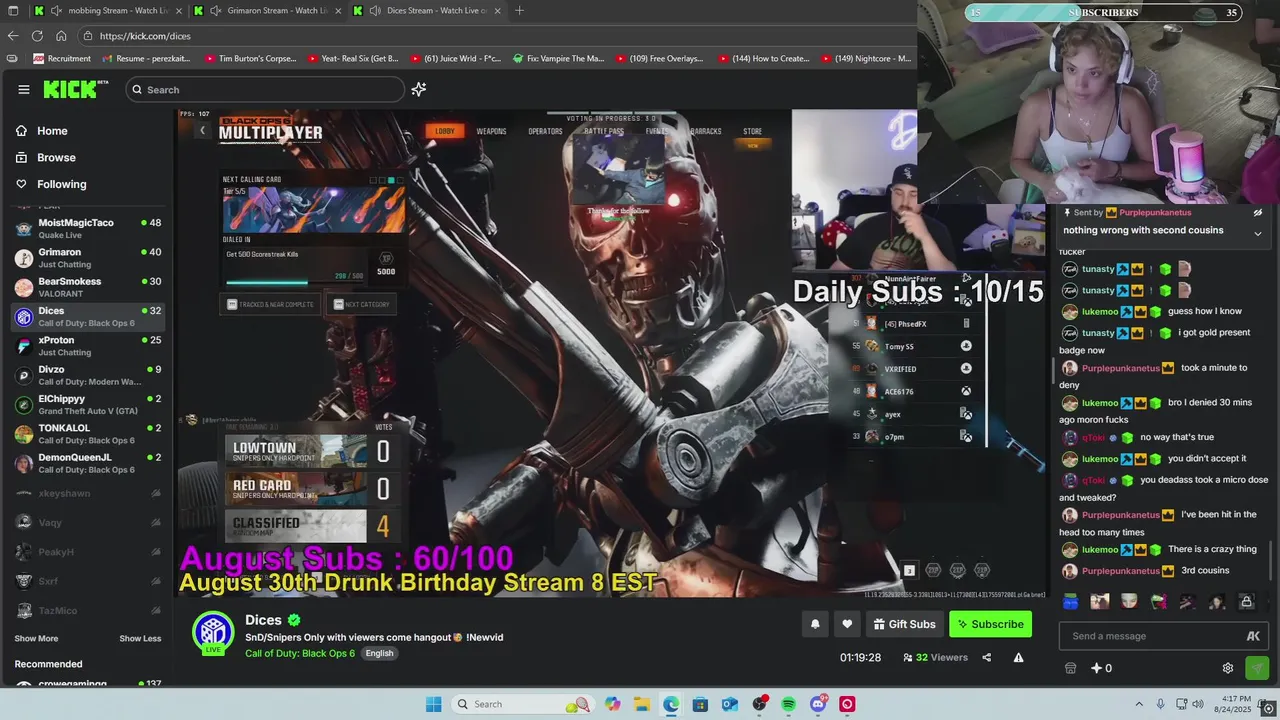Open the DemonQueenJL channel in the sidebar
The width and height of the screenshot is (1280, 720).
click(x=87, y=463)
